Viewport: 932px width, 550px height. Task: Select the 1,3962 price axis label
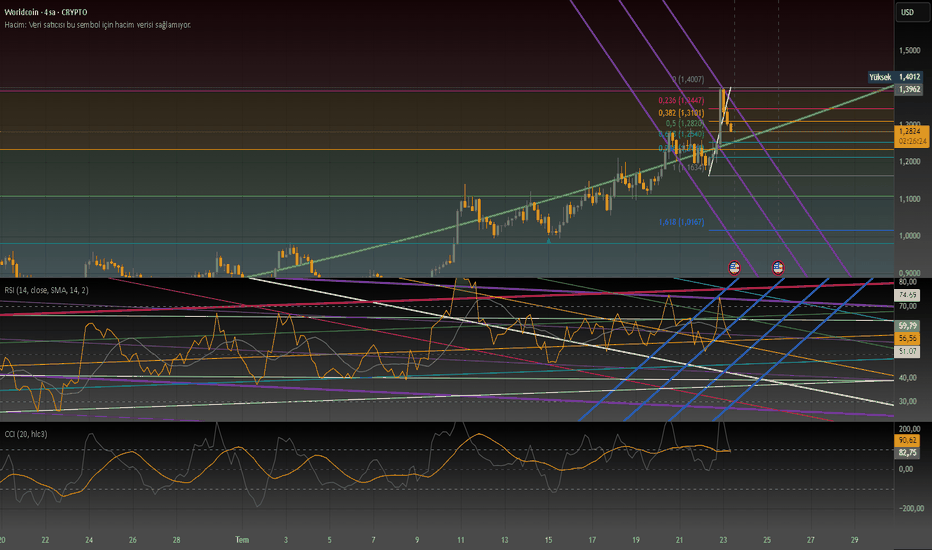pos(909,89)
